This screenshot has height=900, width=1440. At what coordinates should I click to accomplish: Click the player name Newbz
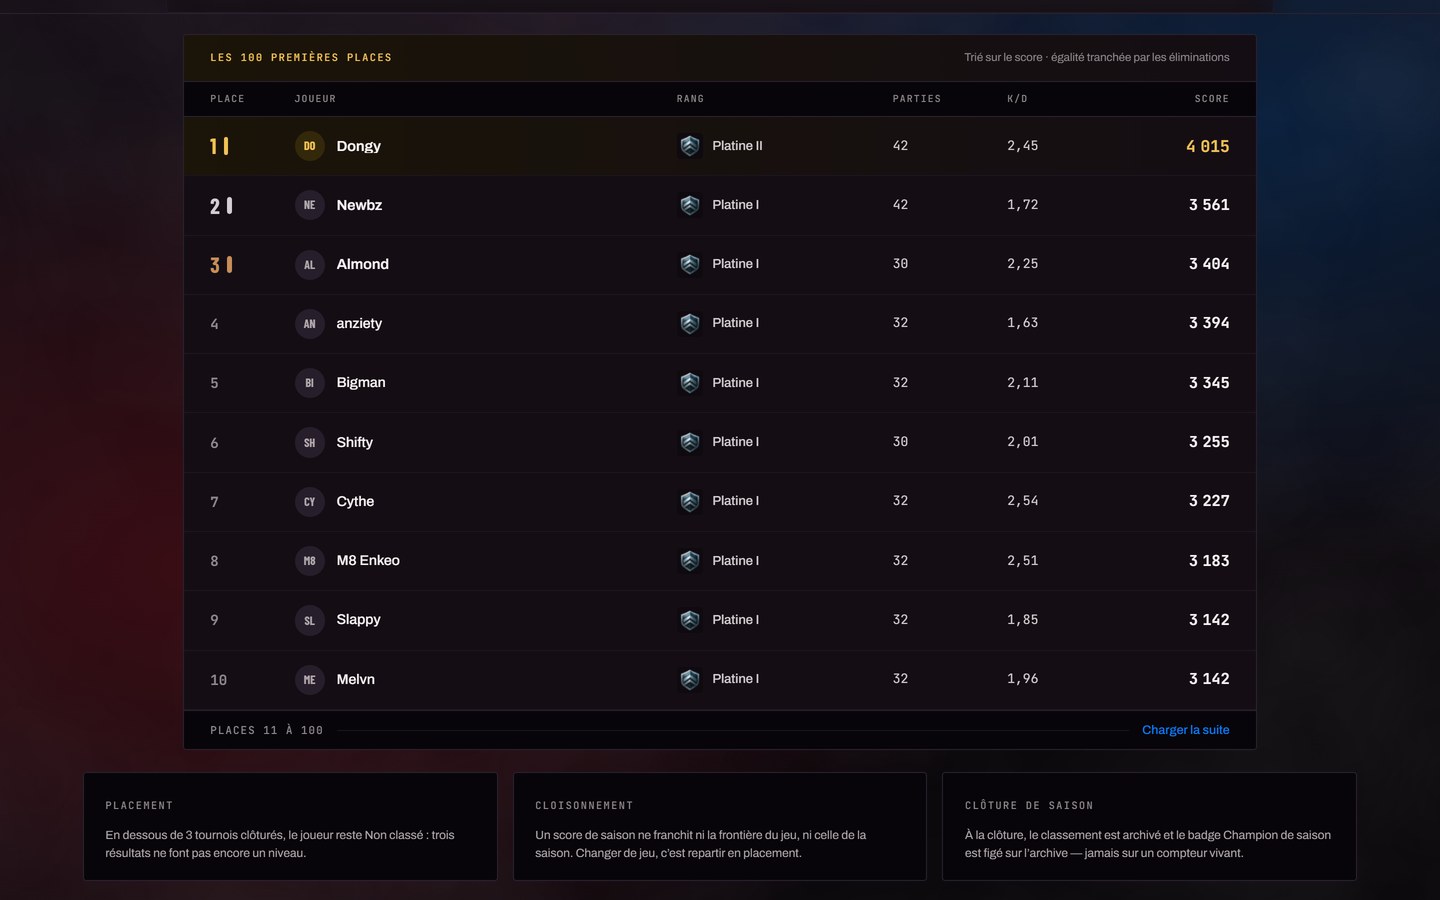click(359, 205)
